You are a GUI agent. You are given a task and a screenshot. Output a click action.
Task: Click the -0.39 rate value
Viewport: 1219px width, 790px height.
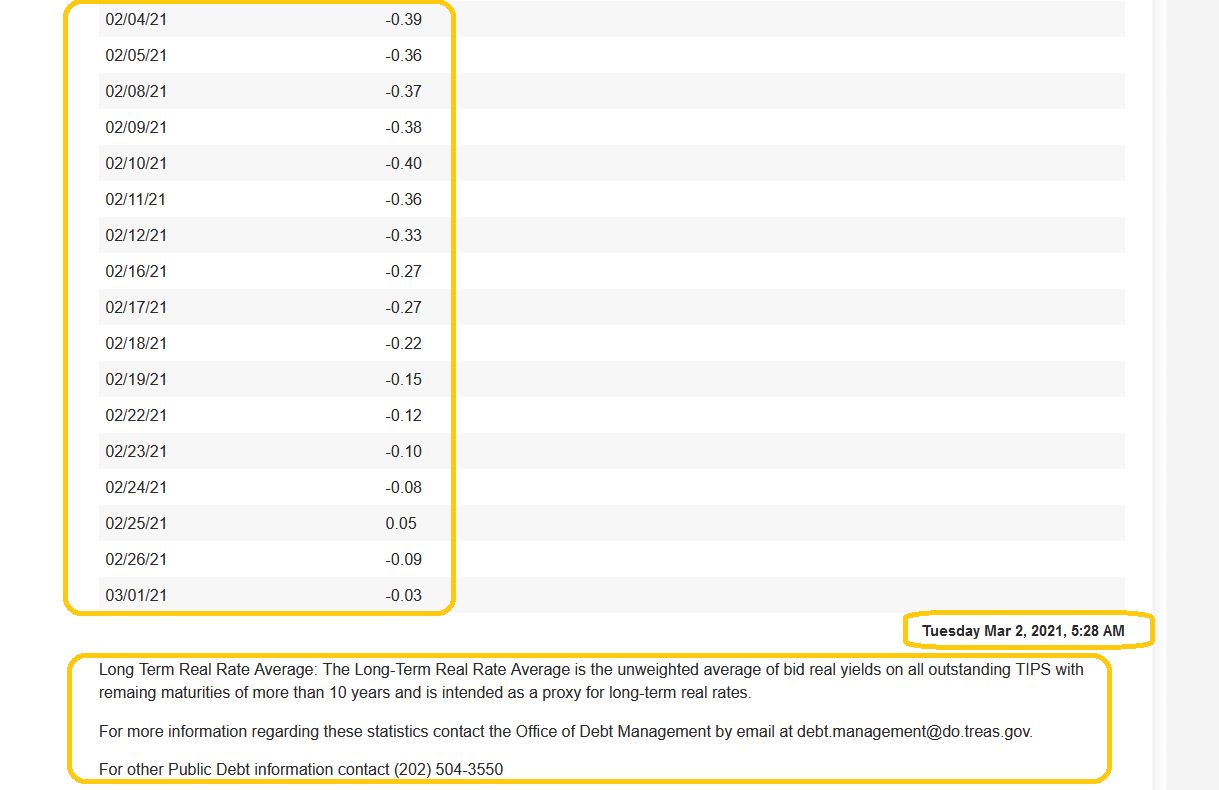click(x=403, y=19)
